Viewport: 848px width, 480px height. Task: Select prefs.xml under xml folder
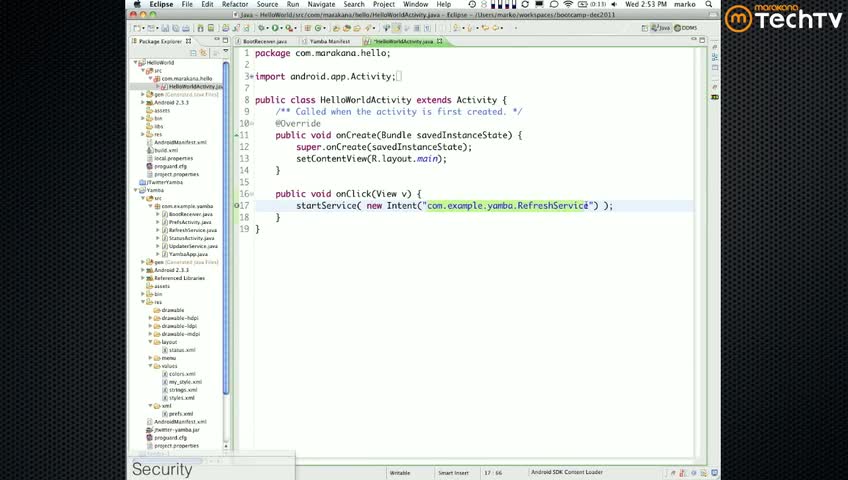[x=177, y=414]
